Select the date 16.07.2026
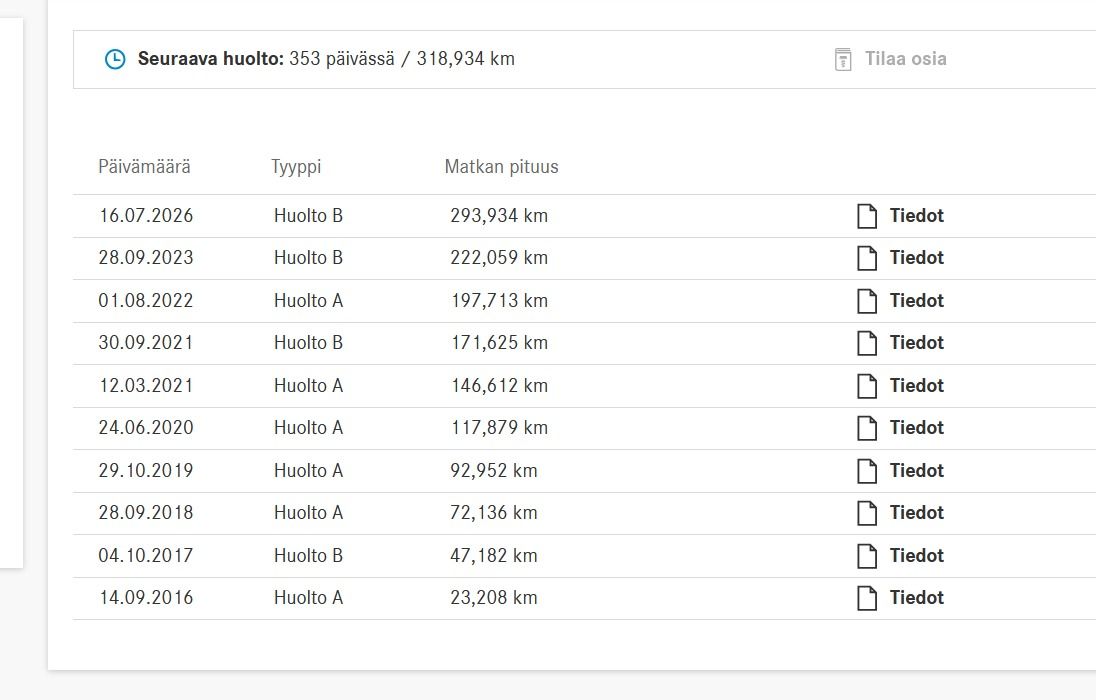The image size is (1096, 700). click(x=146, y=215)
